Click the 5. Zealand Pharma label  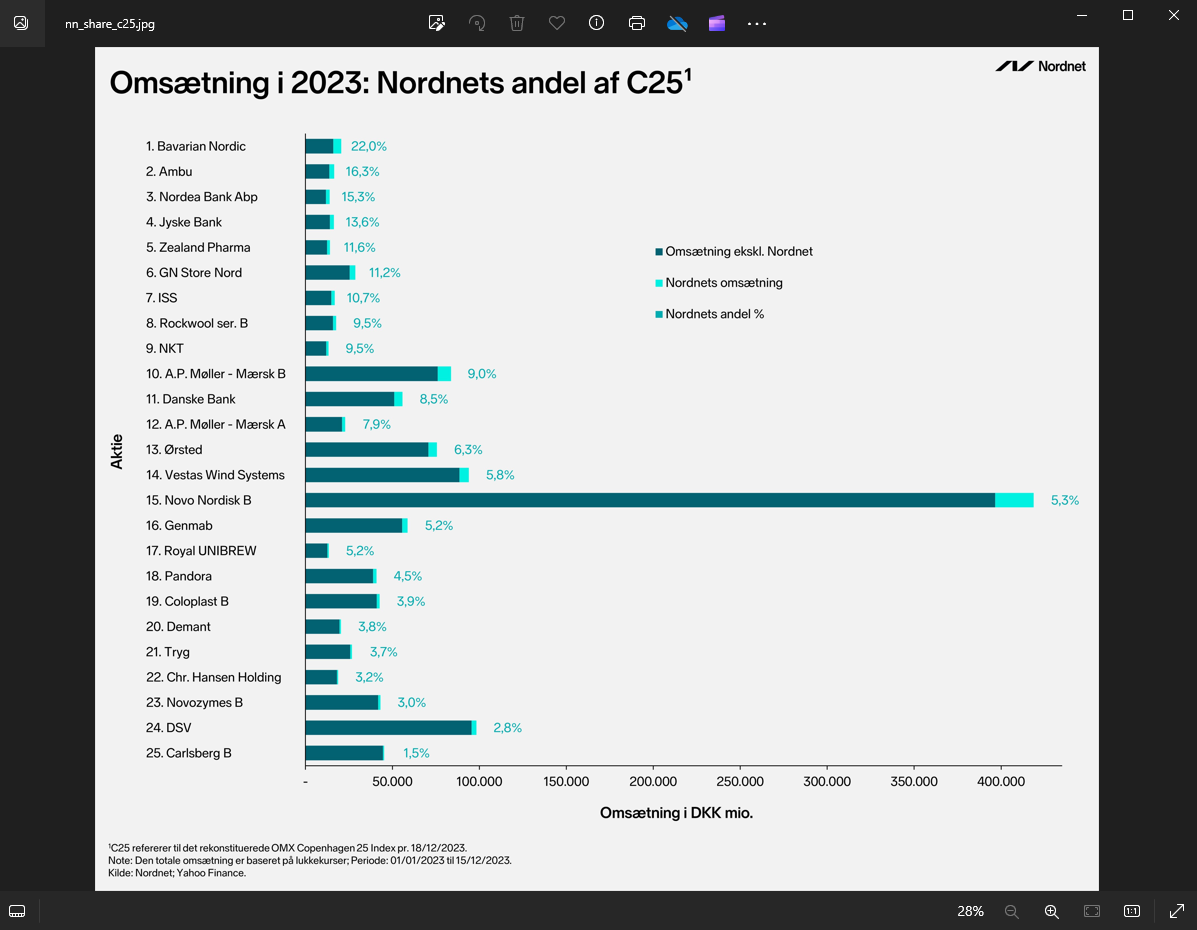pos(198,247)
